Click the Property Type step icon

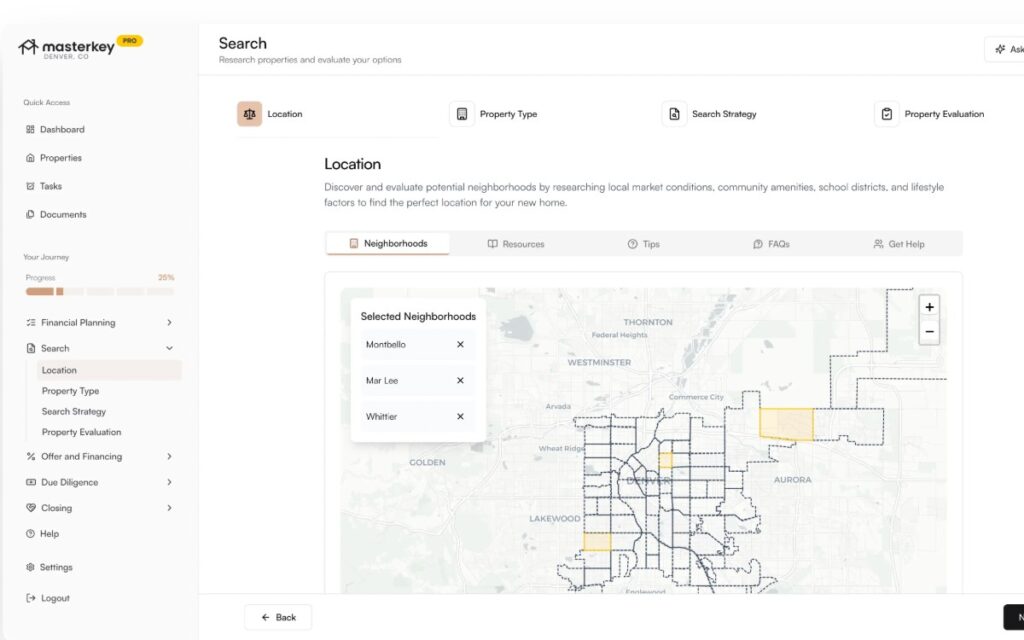tap(461, 114)
